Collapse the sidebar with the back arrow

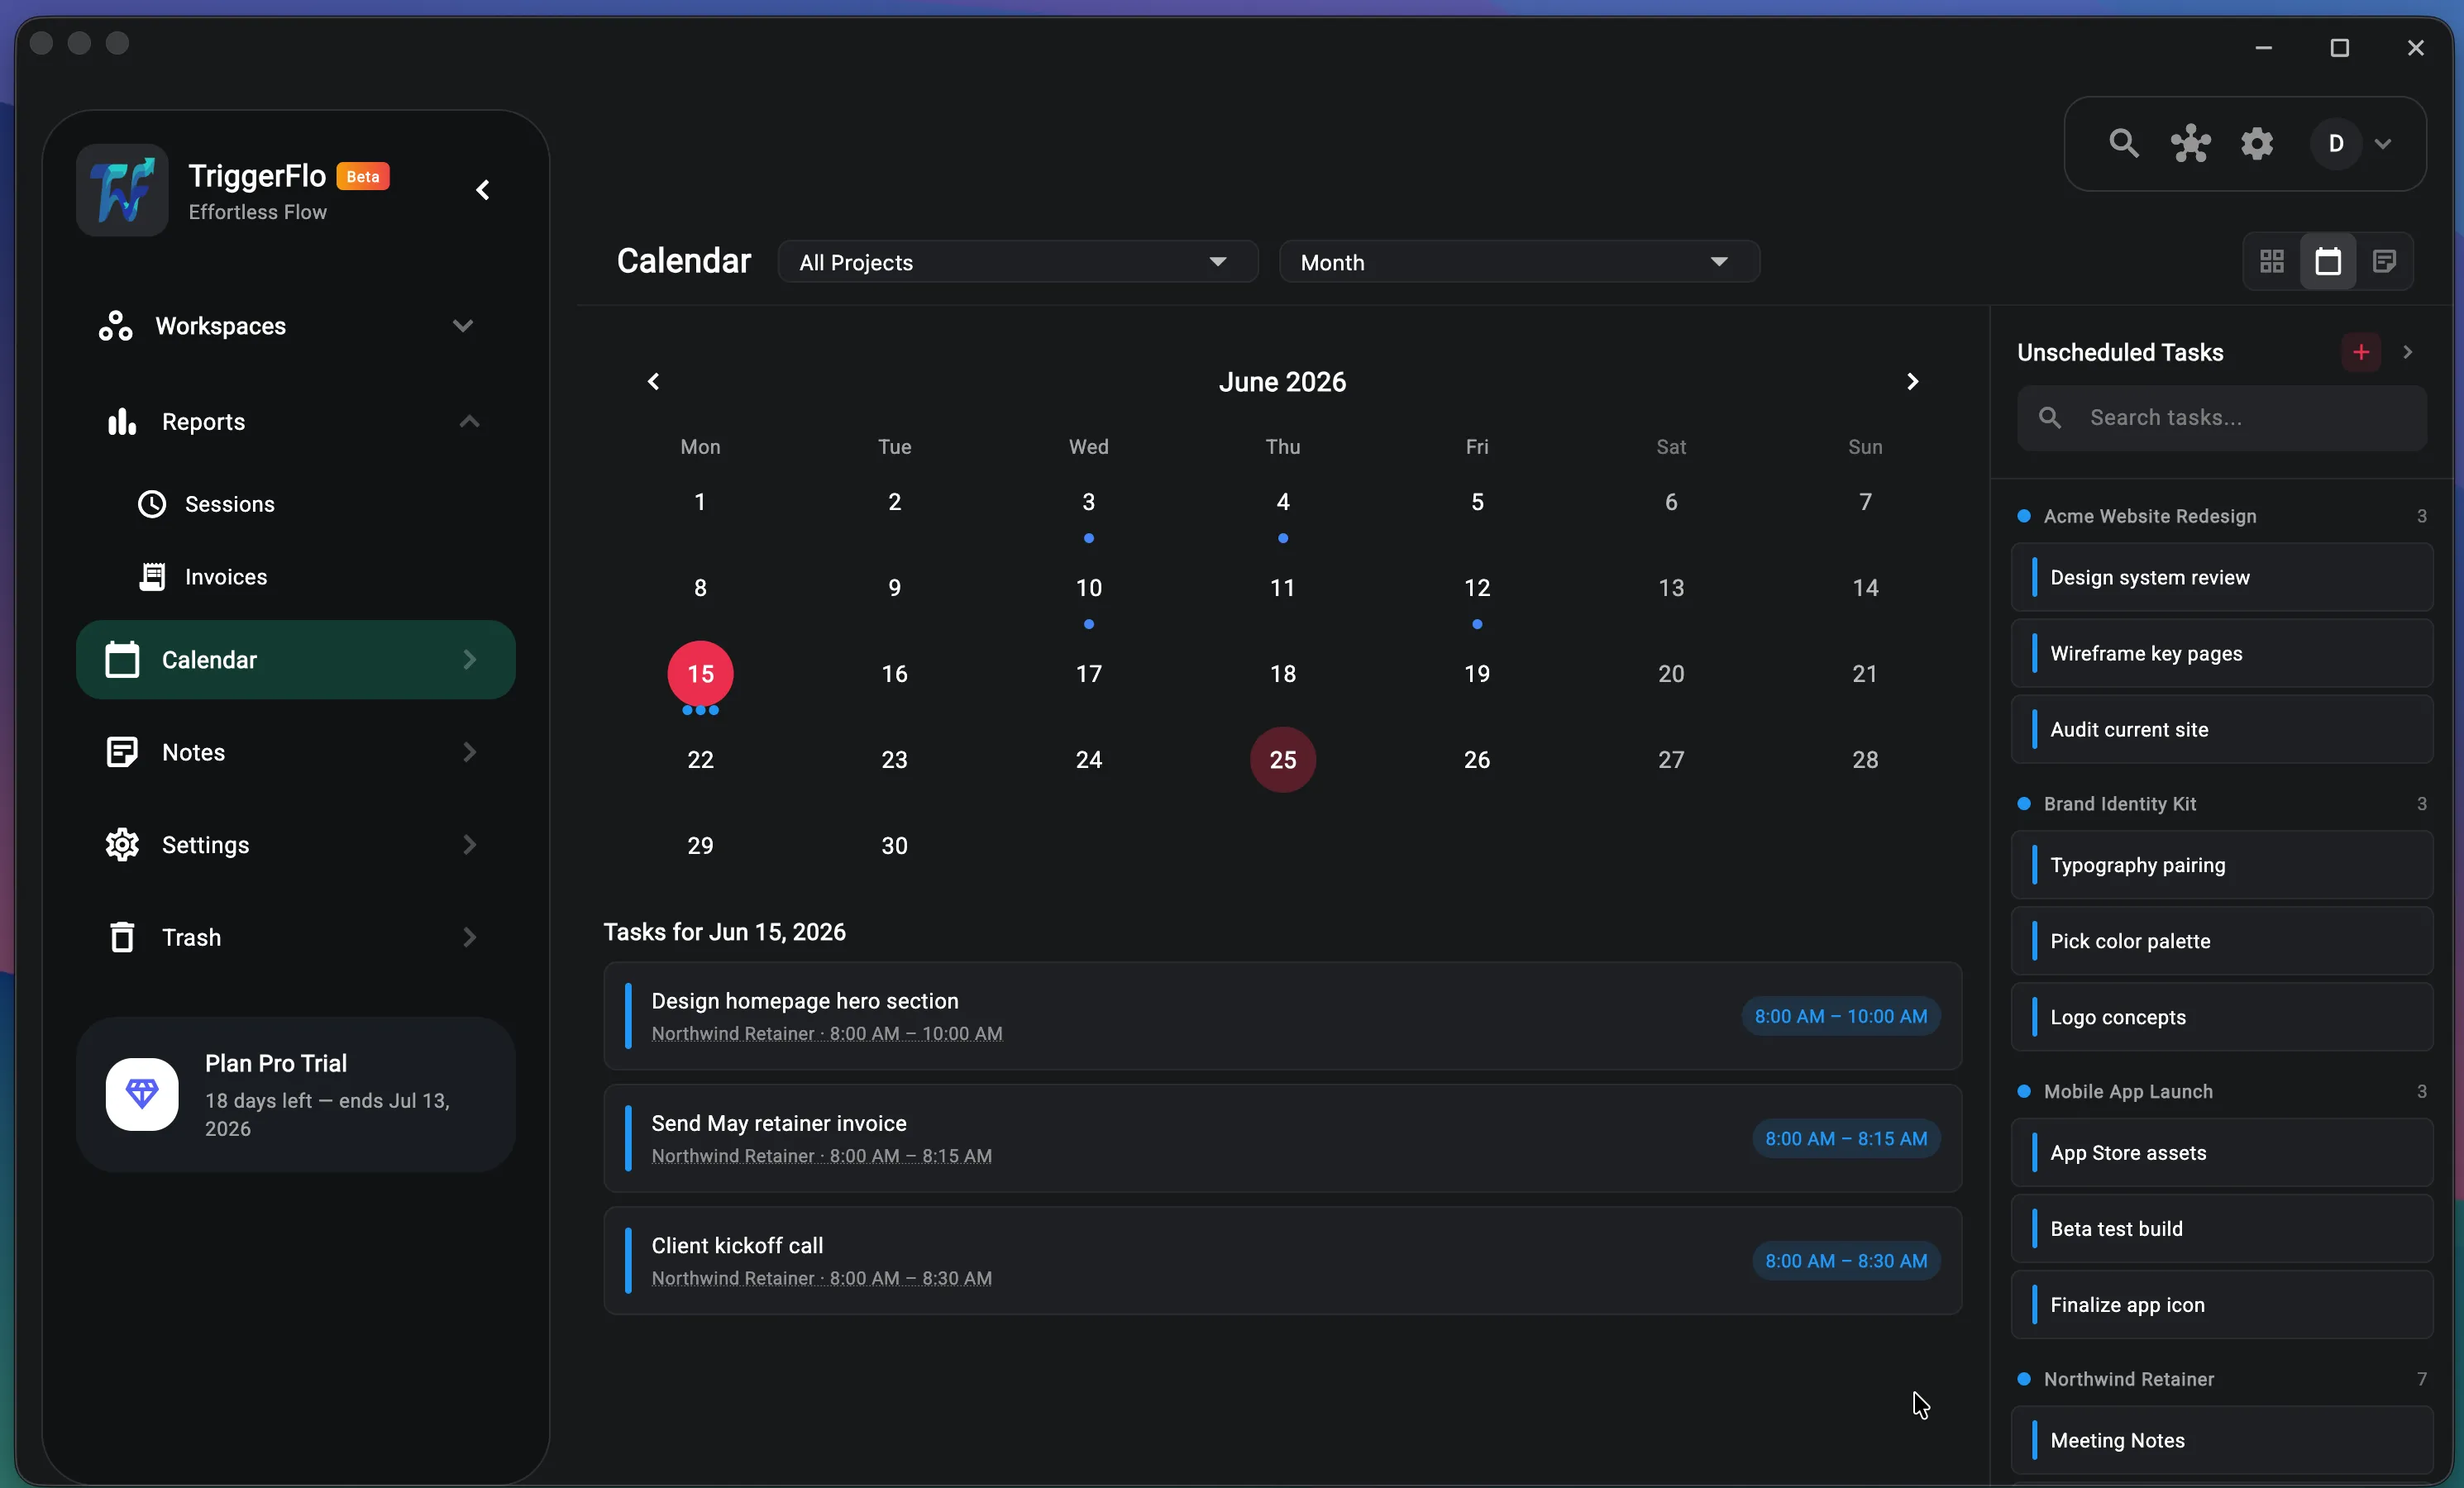coord(482,190)
